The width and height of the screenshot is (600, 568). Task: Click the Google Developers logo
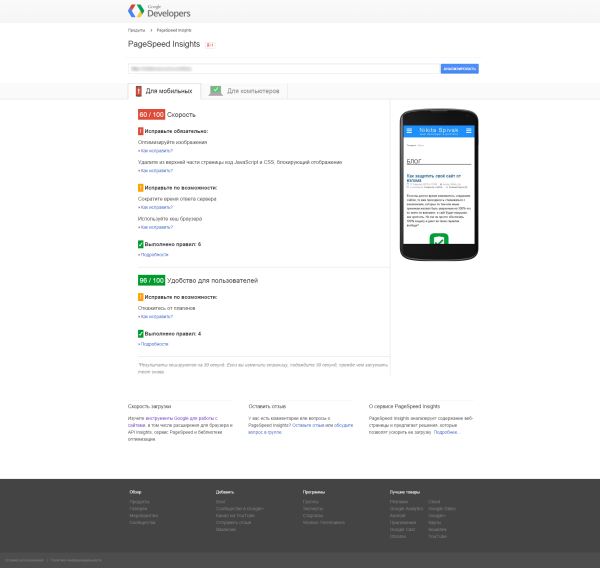click(x=159, y=11)
